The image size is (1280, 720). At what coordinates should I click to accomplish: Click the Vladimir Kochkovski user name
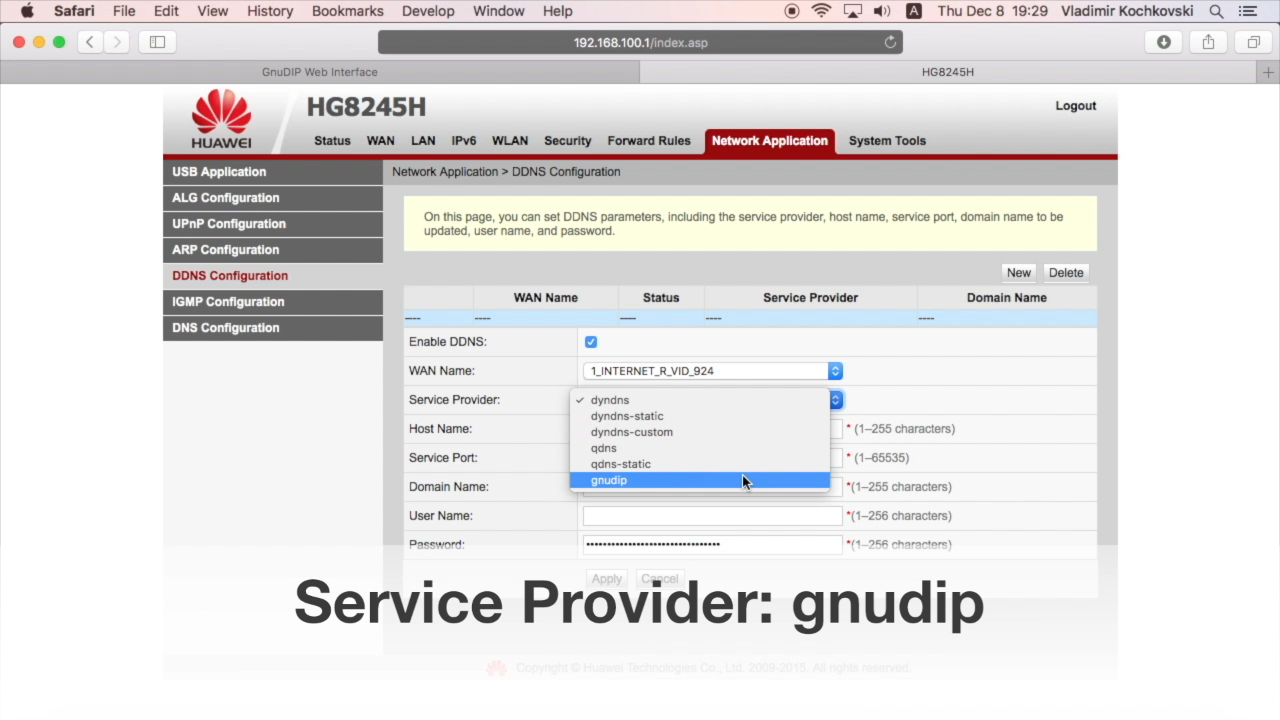coord(1128,11)
